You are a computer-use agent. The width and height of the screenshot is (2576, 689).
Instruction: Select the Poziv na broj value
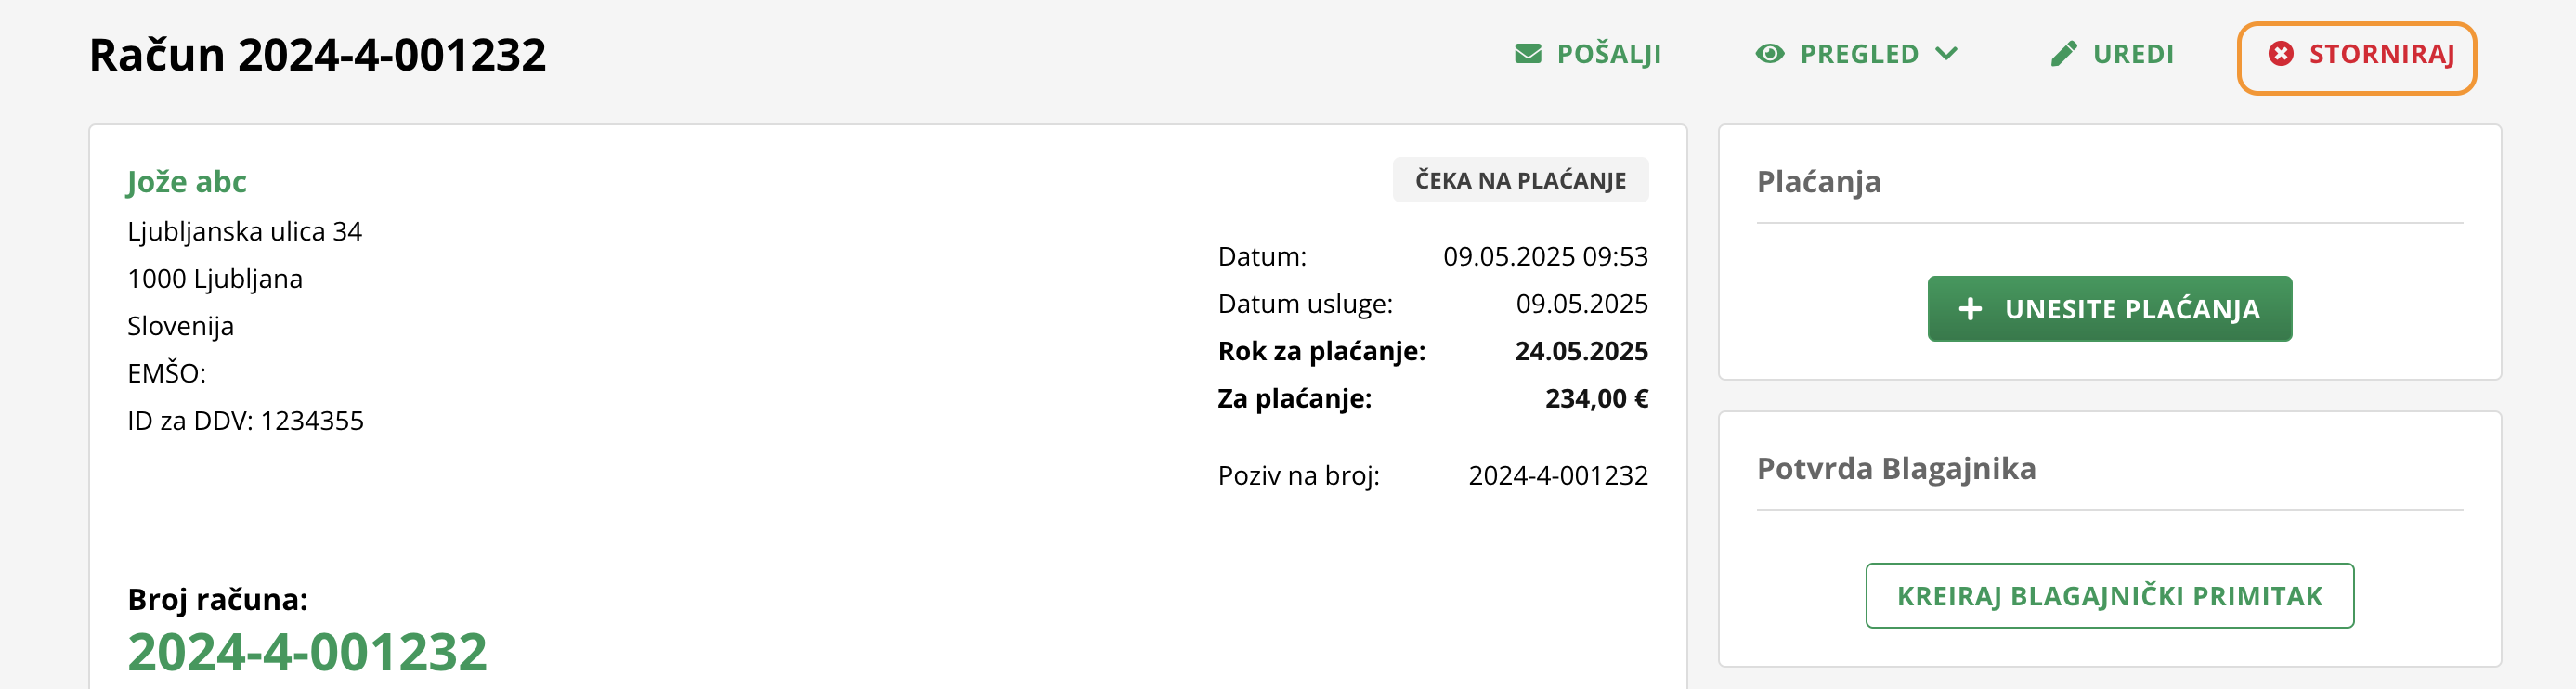pyautogui.click(x=1557, y=475)
